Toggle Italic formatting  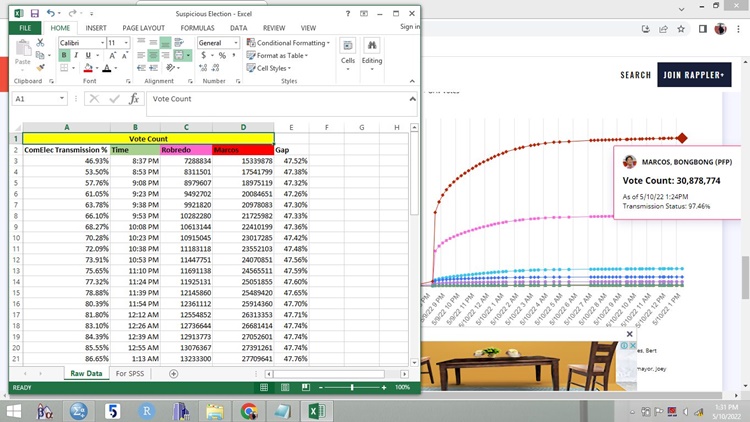click(76, 56)
